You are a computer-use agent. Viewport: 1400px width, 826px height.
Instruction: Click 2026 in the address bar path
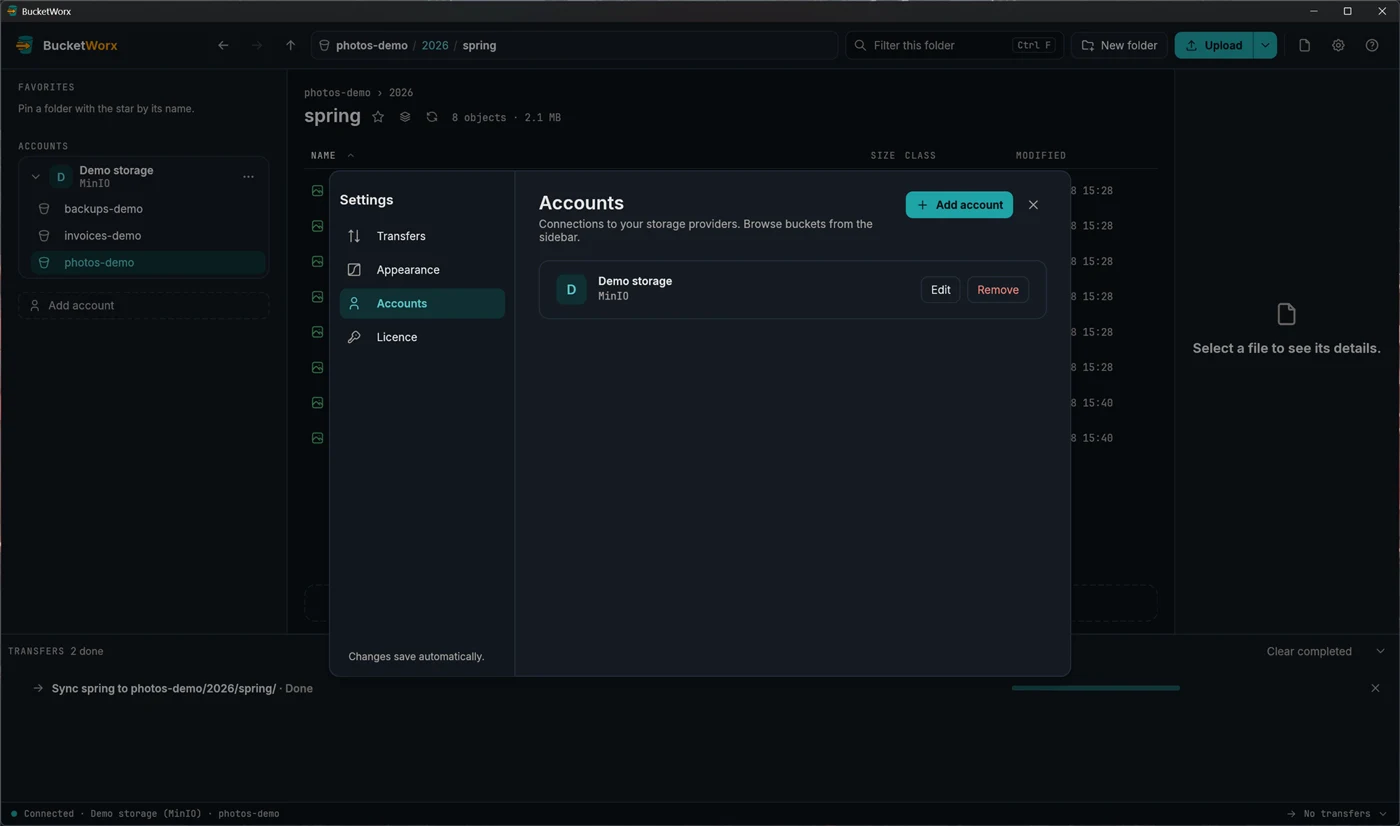[x=435, y=45]
